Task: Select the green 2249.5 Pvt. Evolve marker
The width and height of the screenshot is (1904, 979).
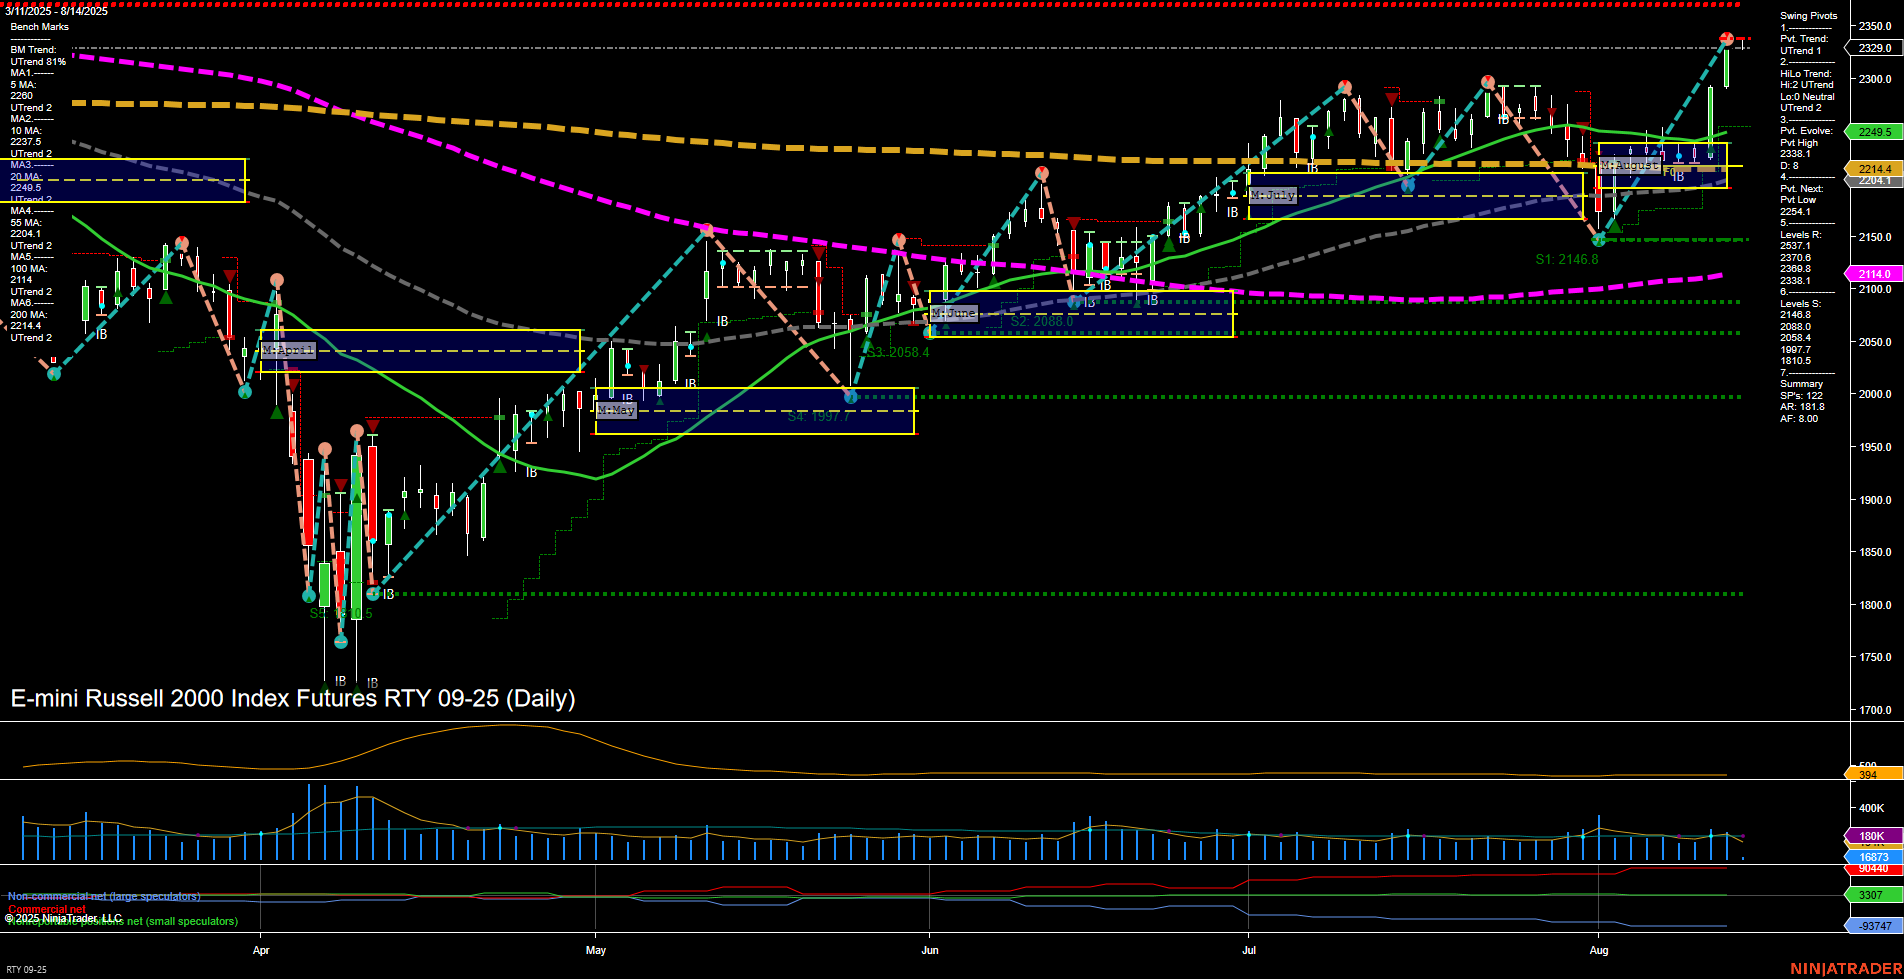Action: click(x=1875, y=131)
